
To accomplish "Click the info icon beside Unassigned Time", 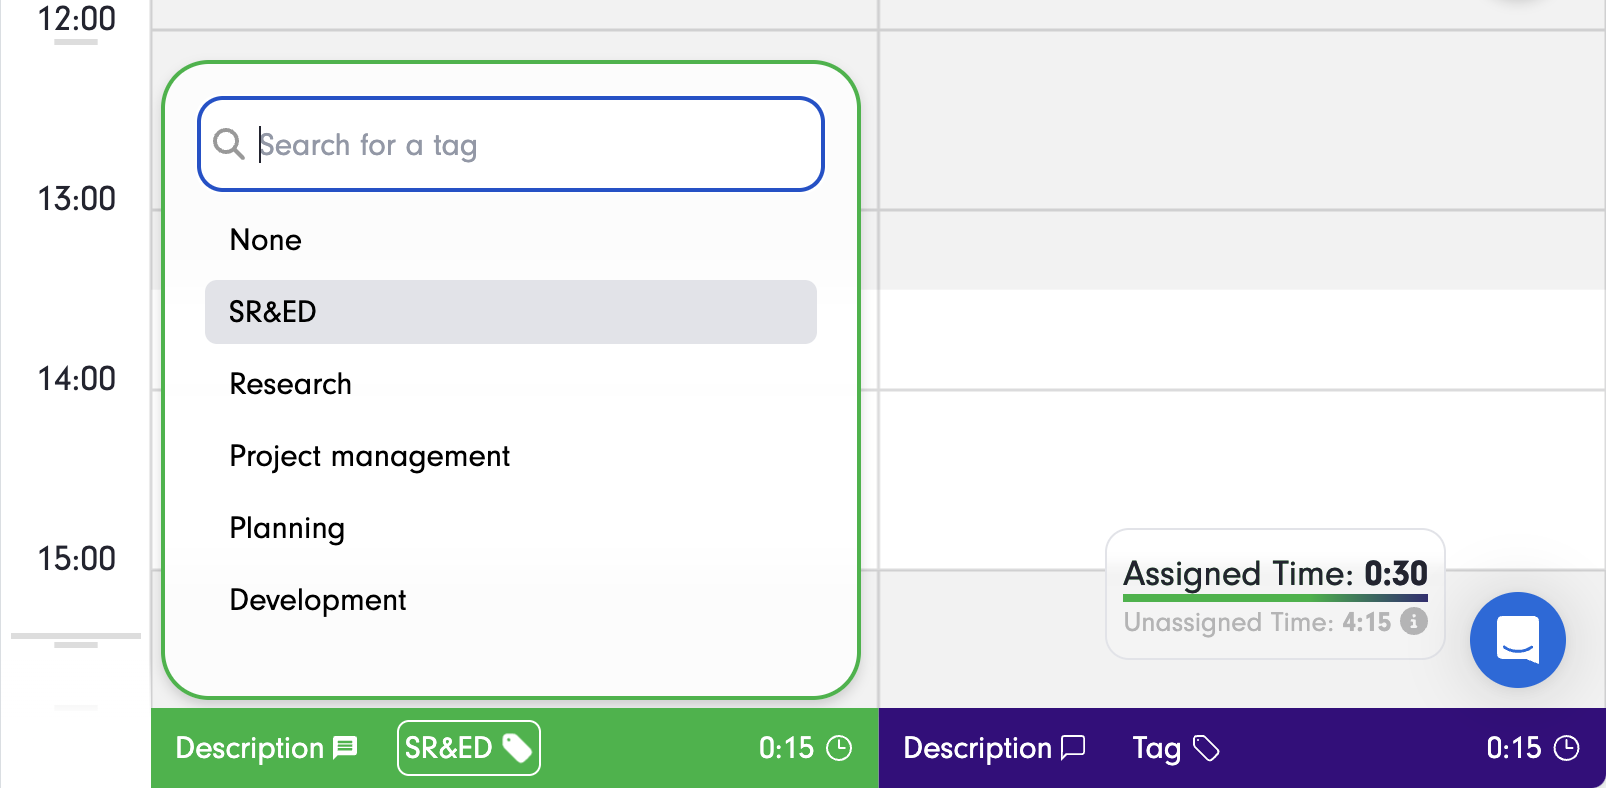I will tap(1414, 621).
